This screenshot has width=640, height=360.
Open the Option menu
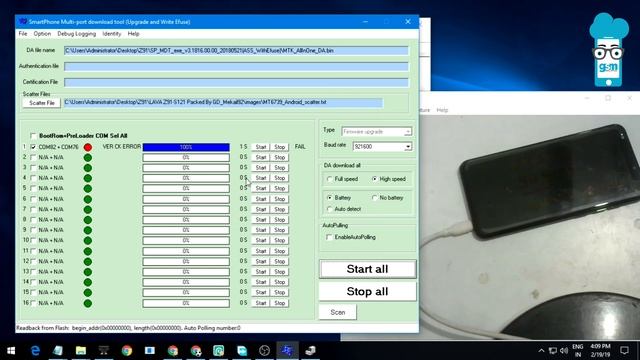click(x=42, y=34)
